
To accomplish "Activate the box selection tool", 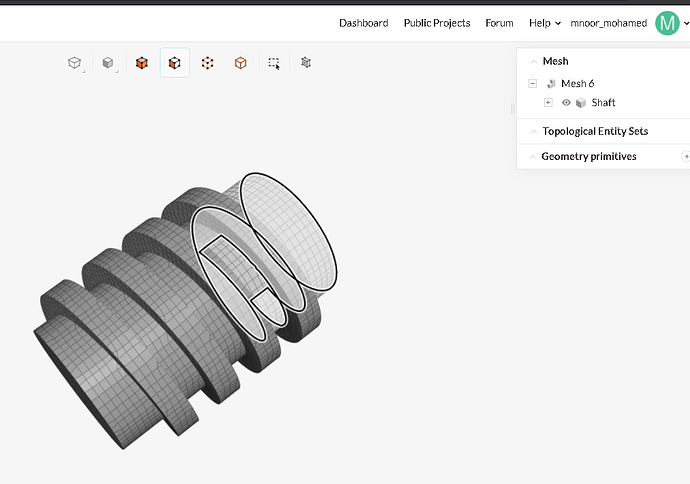I will [273, 63].
